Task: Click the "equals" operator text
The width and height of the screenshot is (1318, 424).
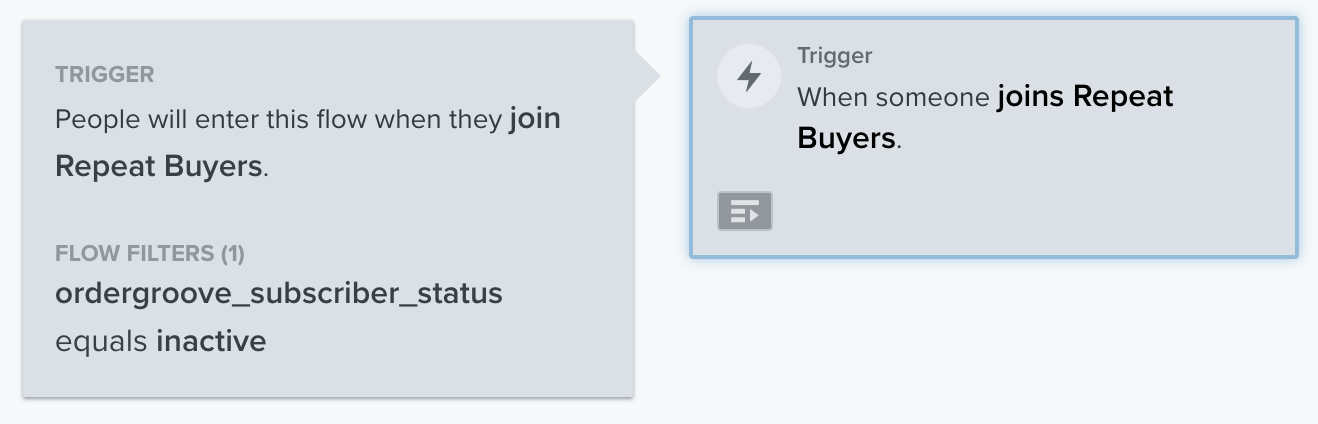Action: [102, 343]
